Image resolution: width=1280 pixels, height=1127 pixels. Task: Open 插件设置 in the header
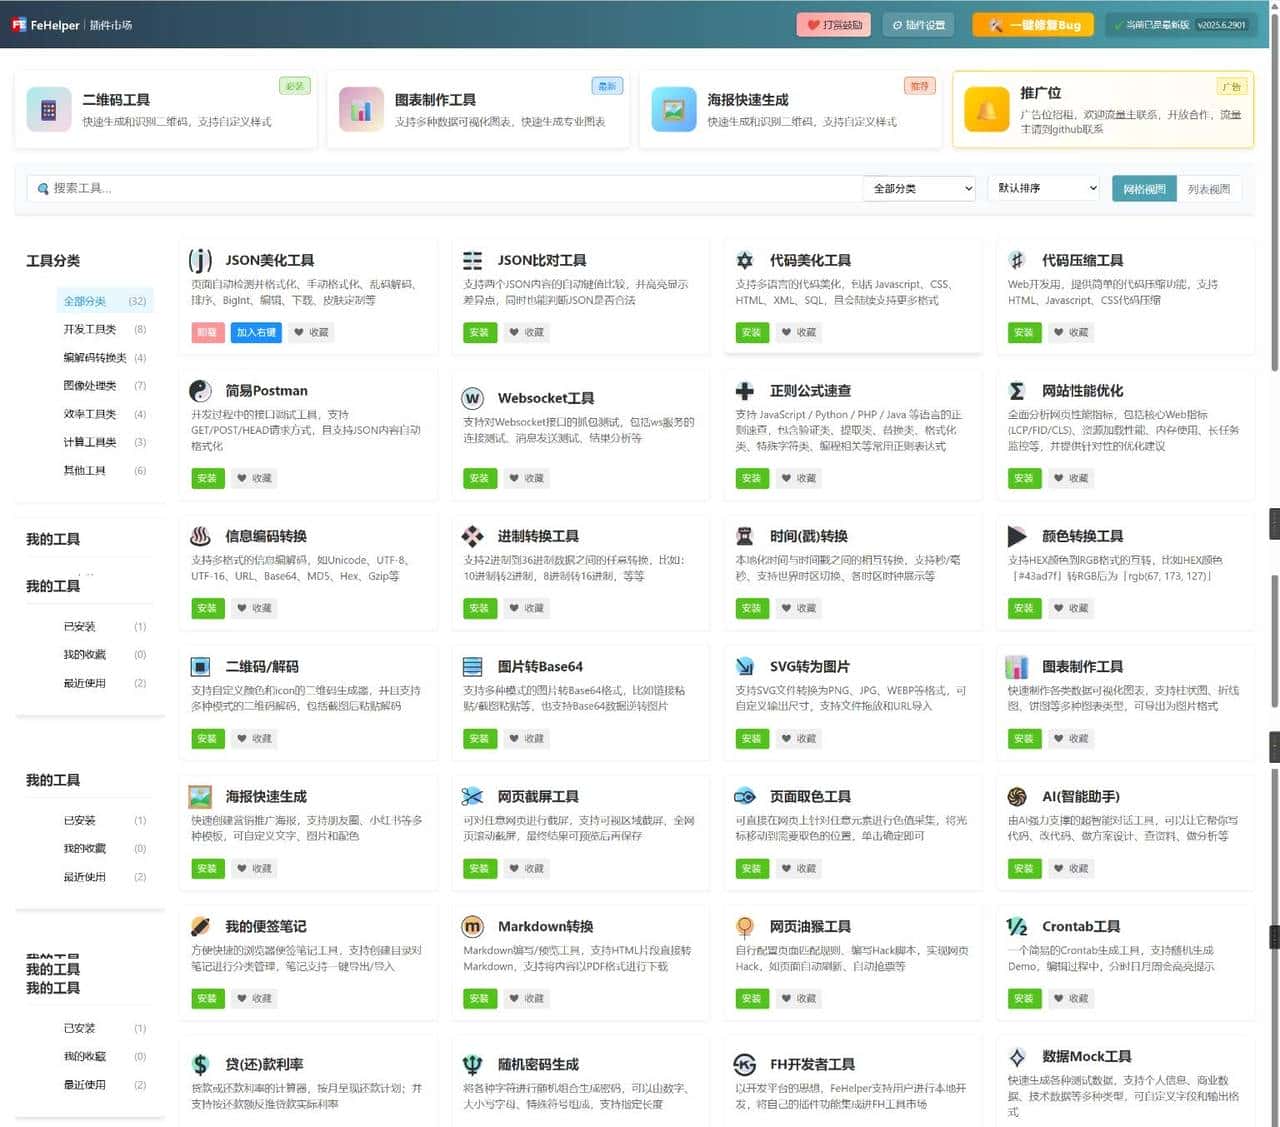[918, 25]
